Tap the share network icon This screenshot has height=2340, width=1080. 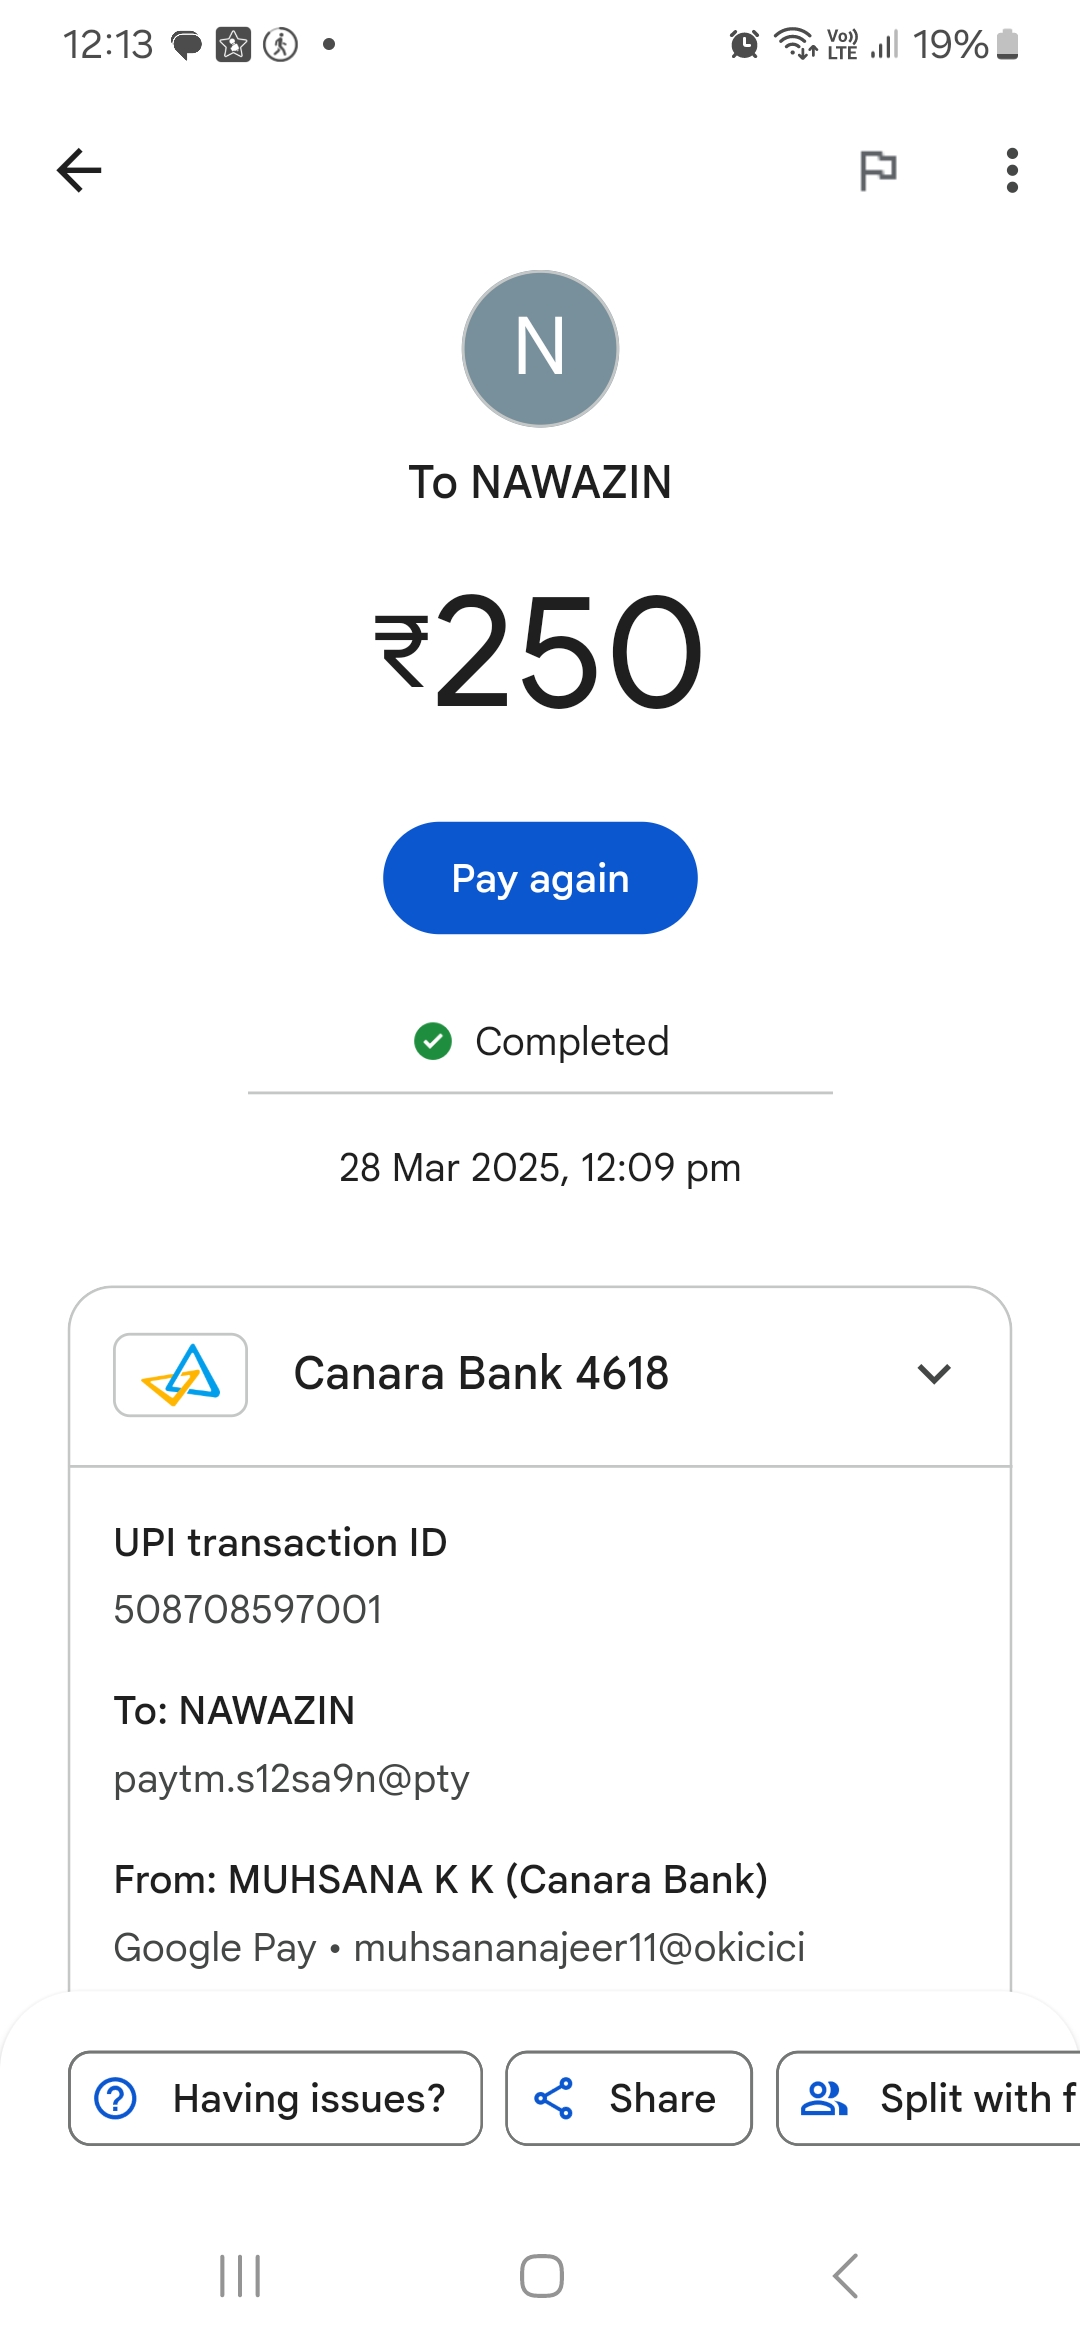(553, 2098)
